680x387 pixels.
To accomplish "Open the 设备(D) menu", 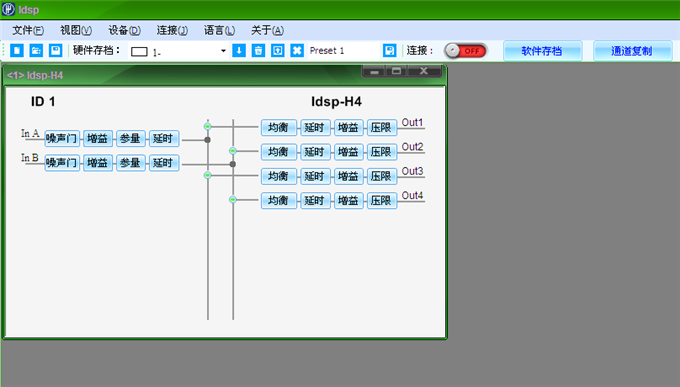I will pos(124,30).
